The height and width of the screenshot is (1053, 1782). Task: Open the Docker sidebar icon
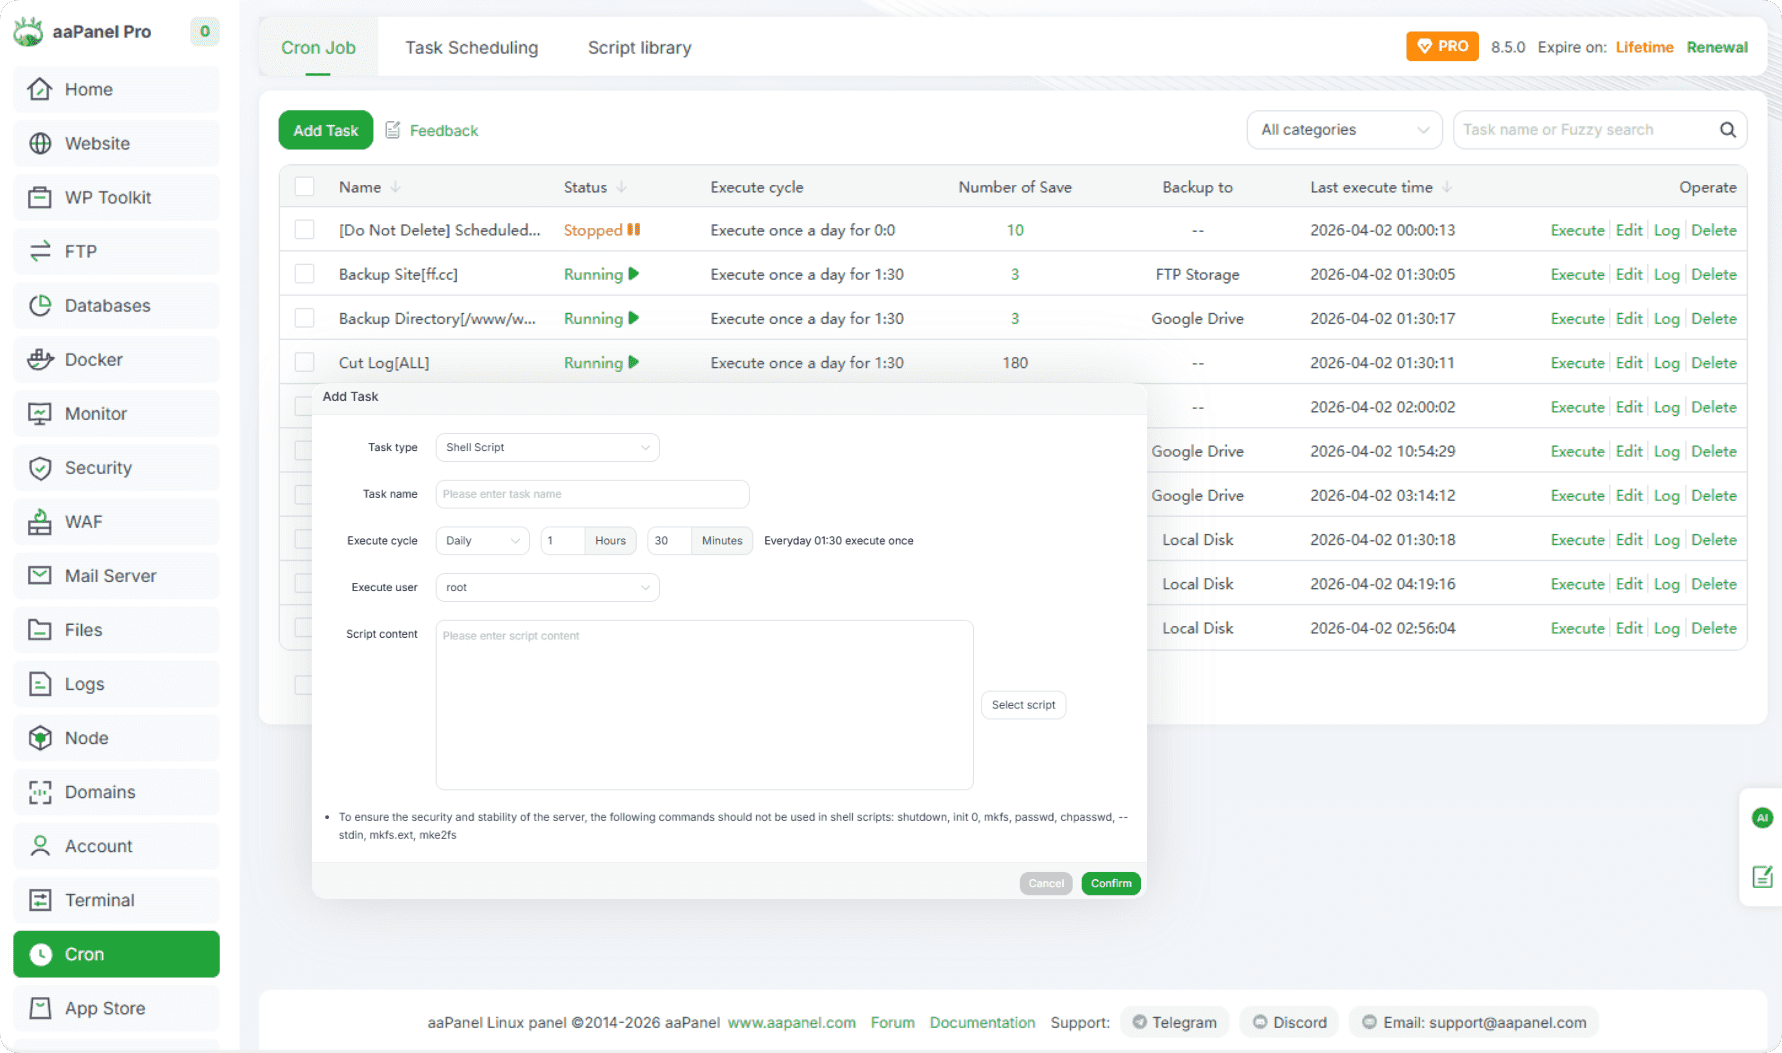coord(40,360)
